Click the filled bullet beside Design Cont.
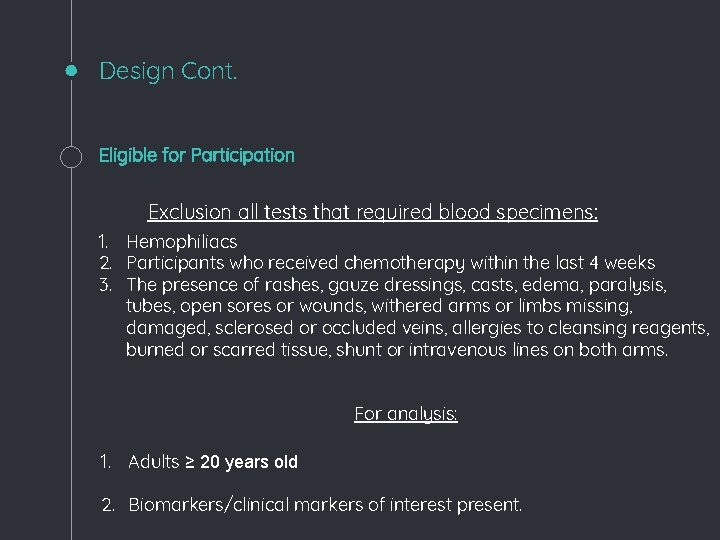 pos(71,72)
